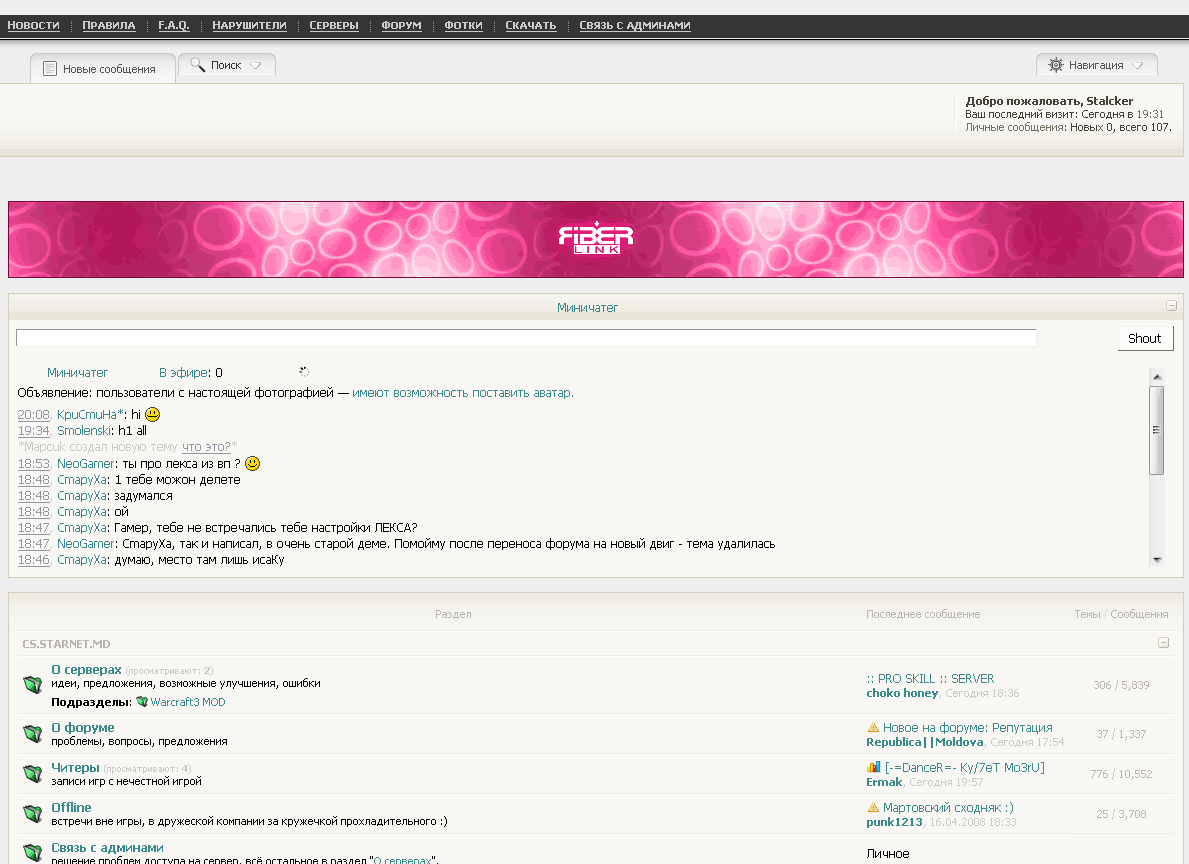
Task: Open СВЯЗЬ С АДМИНАМИ menu item
Action: pyautogui.click(x=635, y=25)
